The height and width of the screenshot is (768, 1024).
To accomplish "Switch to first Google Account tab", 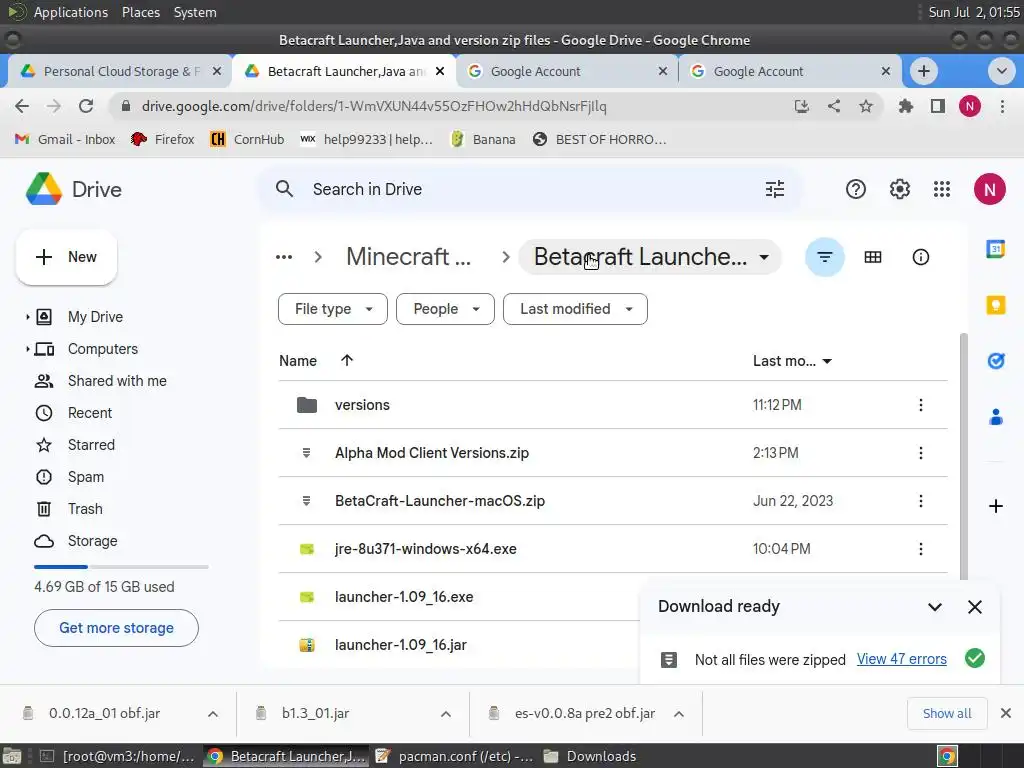I will coord(566,71).
